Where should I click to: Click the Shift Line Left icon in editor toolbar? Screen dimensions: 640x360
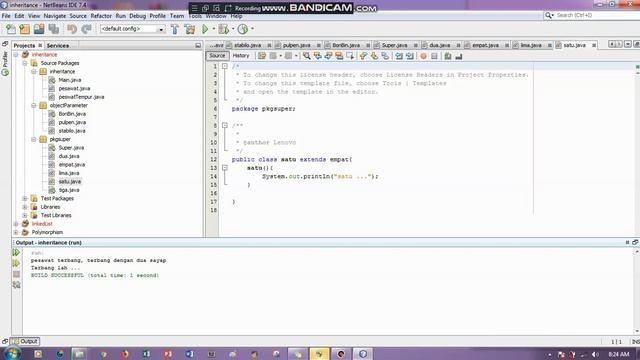click(x=399, y=56)
